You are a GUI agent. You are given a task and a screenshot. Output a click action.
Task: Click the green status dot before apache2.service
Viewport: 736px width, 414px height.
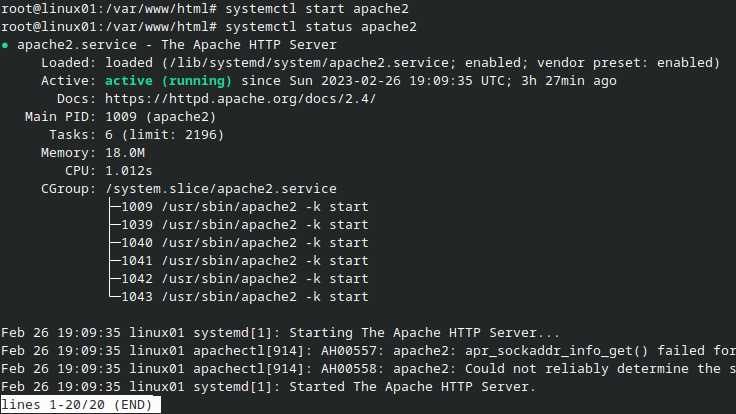[x=6, y=45]
